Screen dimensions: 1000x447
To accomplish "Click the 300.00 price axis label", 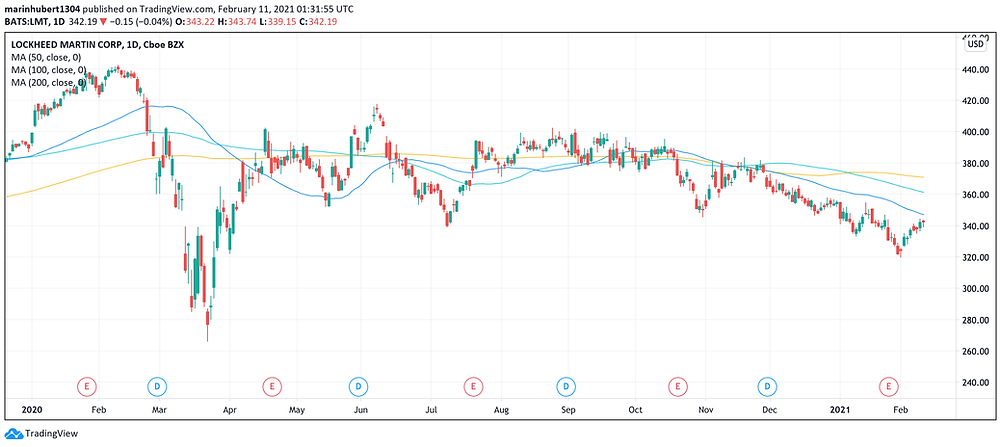I will coord(976,289).
